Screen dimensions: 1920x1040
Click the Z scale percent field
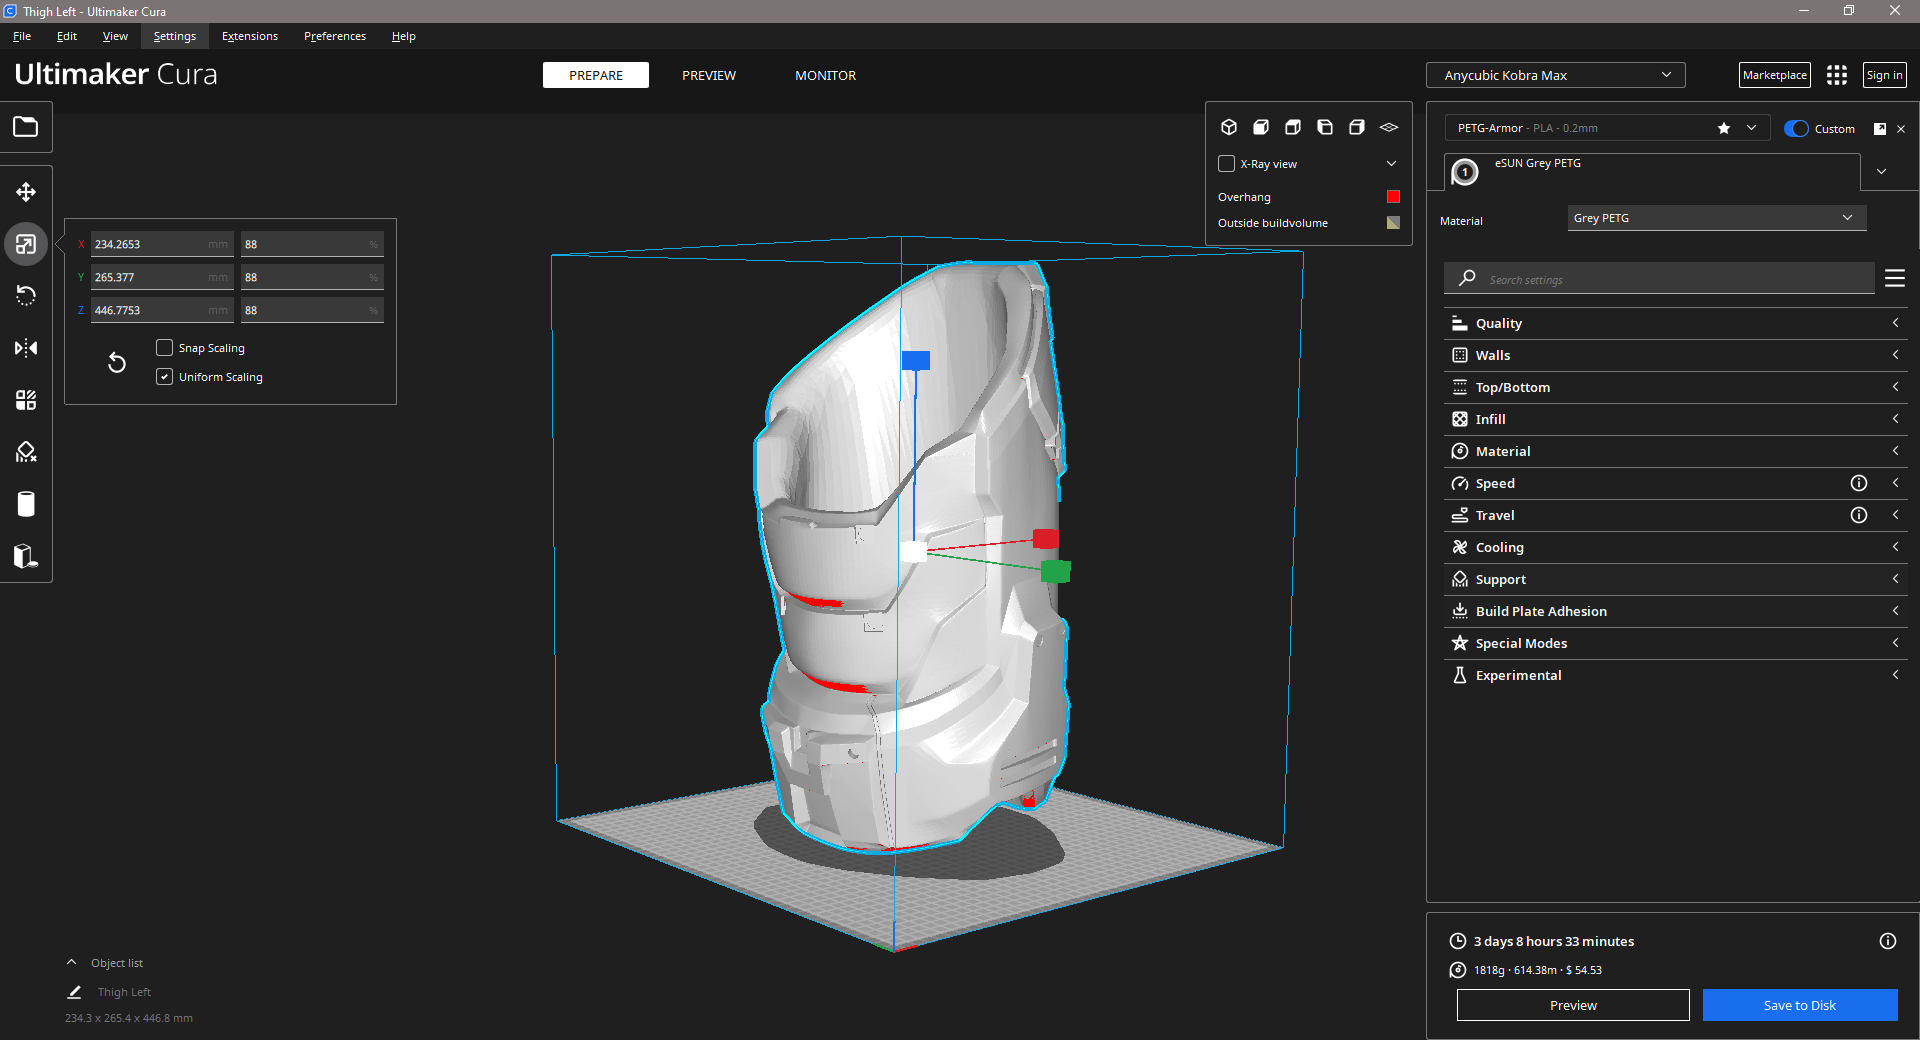(x=312, y=310)
